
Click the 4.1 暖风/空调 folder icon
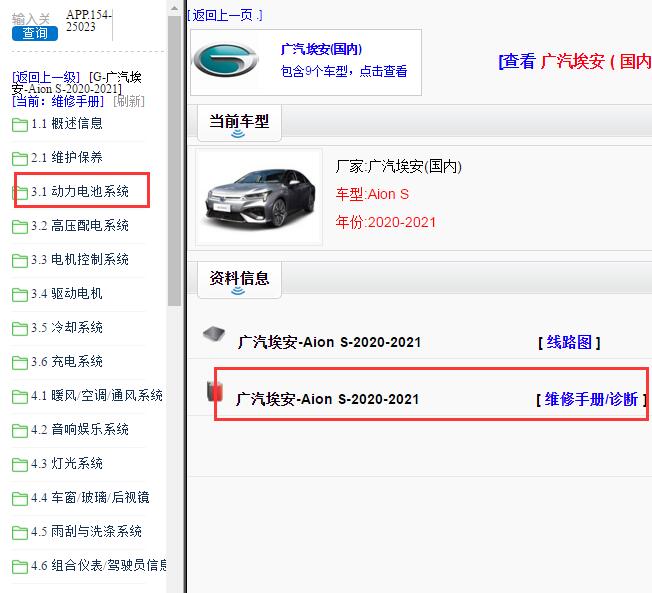point(20,397)
